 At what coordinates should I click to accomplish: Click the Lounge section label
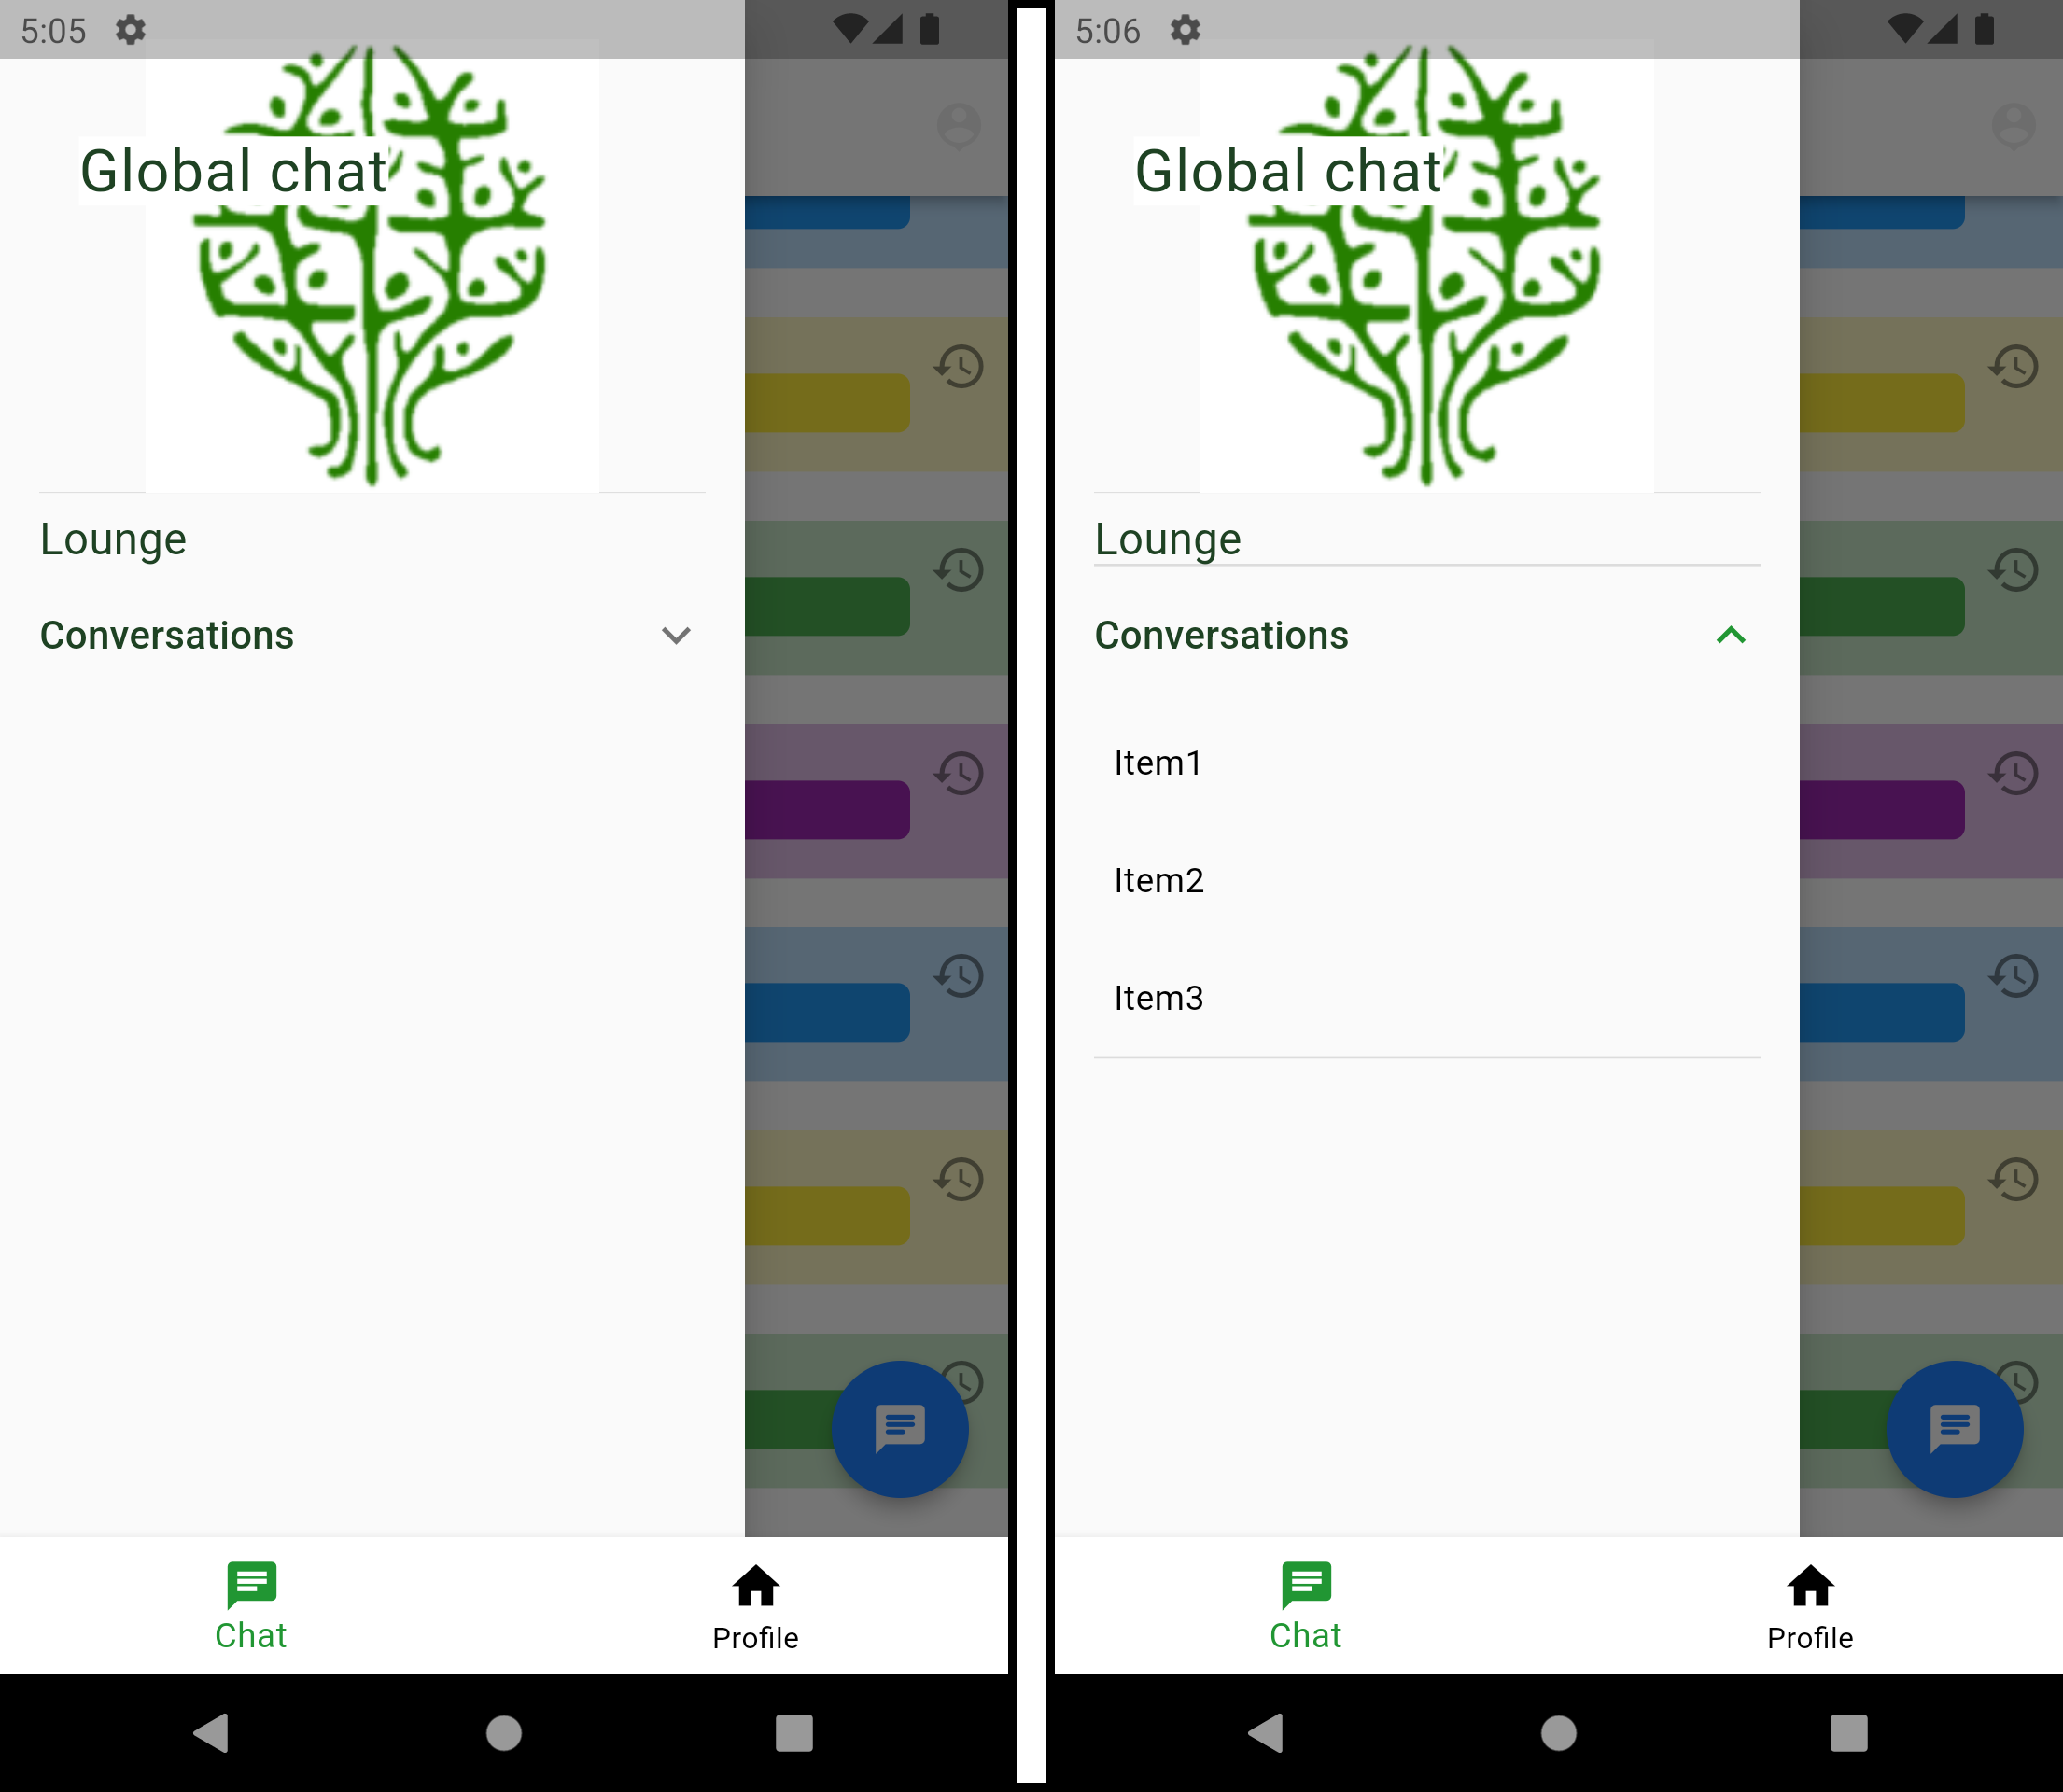coord(114,537)
